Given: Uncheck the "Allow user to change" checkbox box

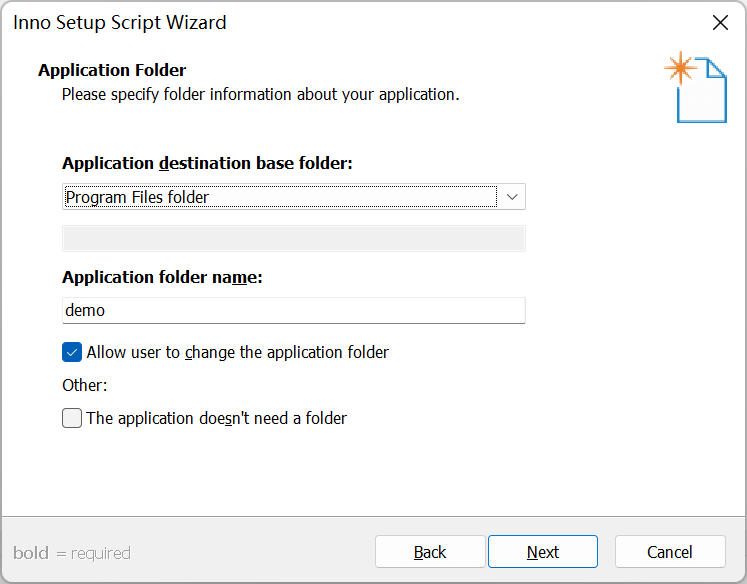Looking at the screenshot, I should point(72,352).
